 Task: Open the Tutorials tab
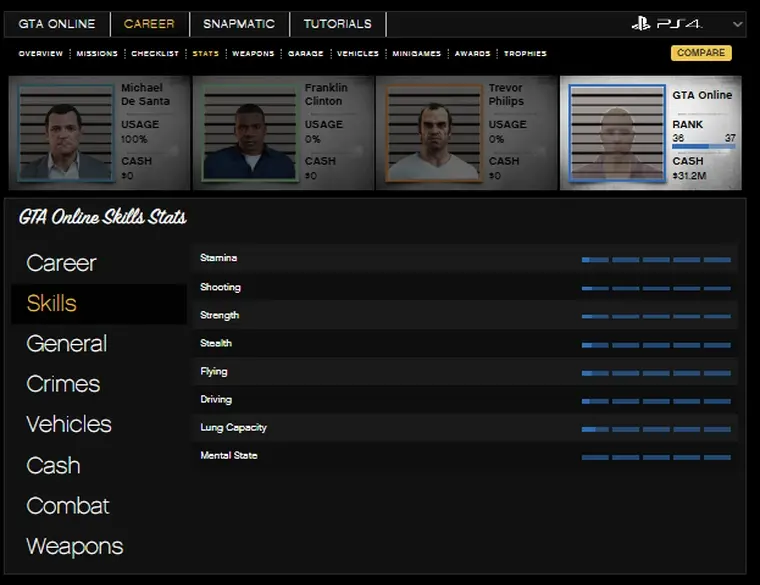coord(337,24)
